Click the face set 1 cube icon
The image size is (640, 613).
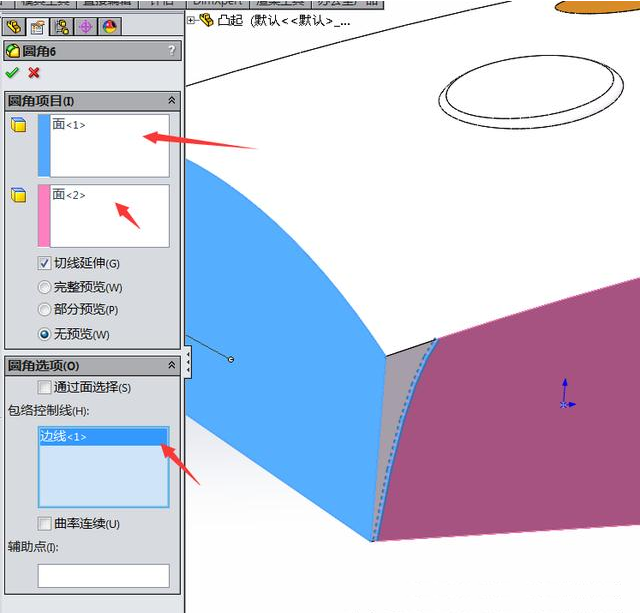click(x=18, y=125)
